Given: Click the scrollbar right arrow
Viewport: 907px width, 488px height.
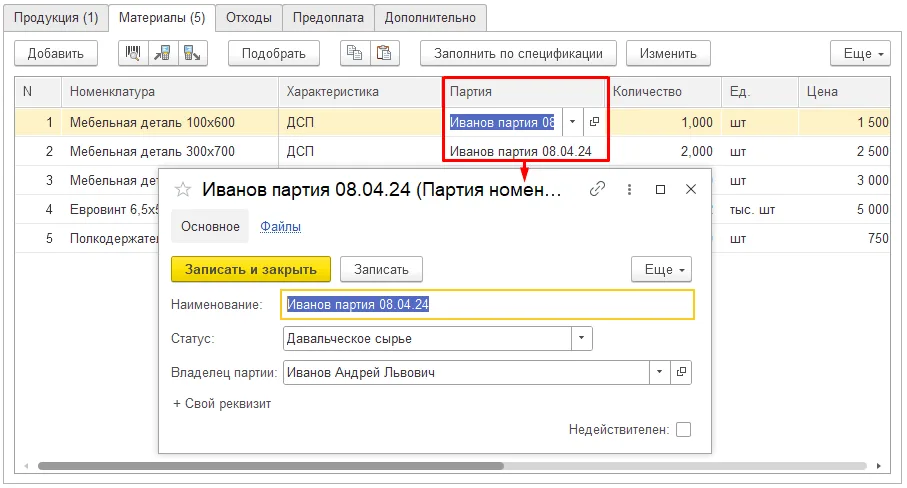Looking at the screenshot, I should click(x=879, y=465).
